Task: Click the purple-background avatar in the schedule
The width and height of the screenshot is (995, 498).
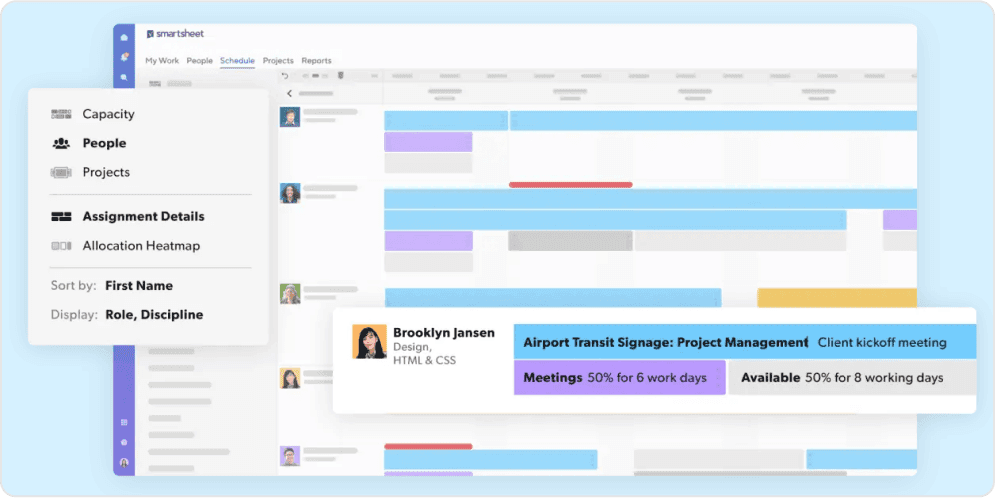Action: click(290, 456)
